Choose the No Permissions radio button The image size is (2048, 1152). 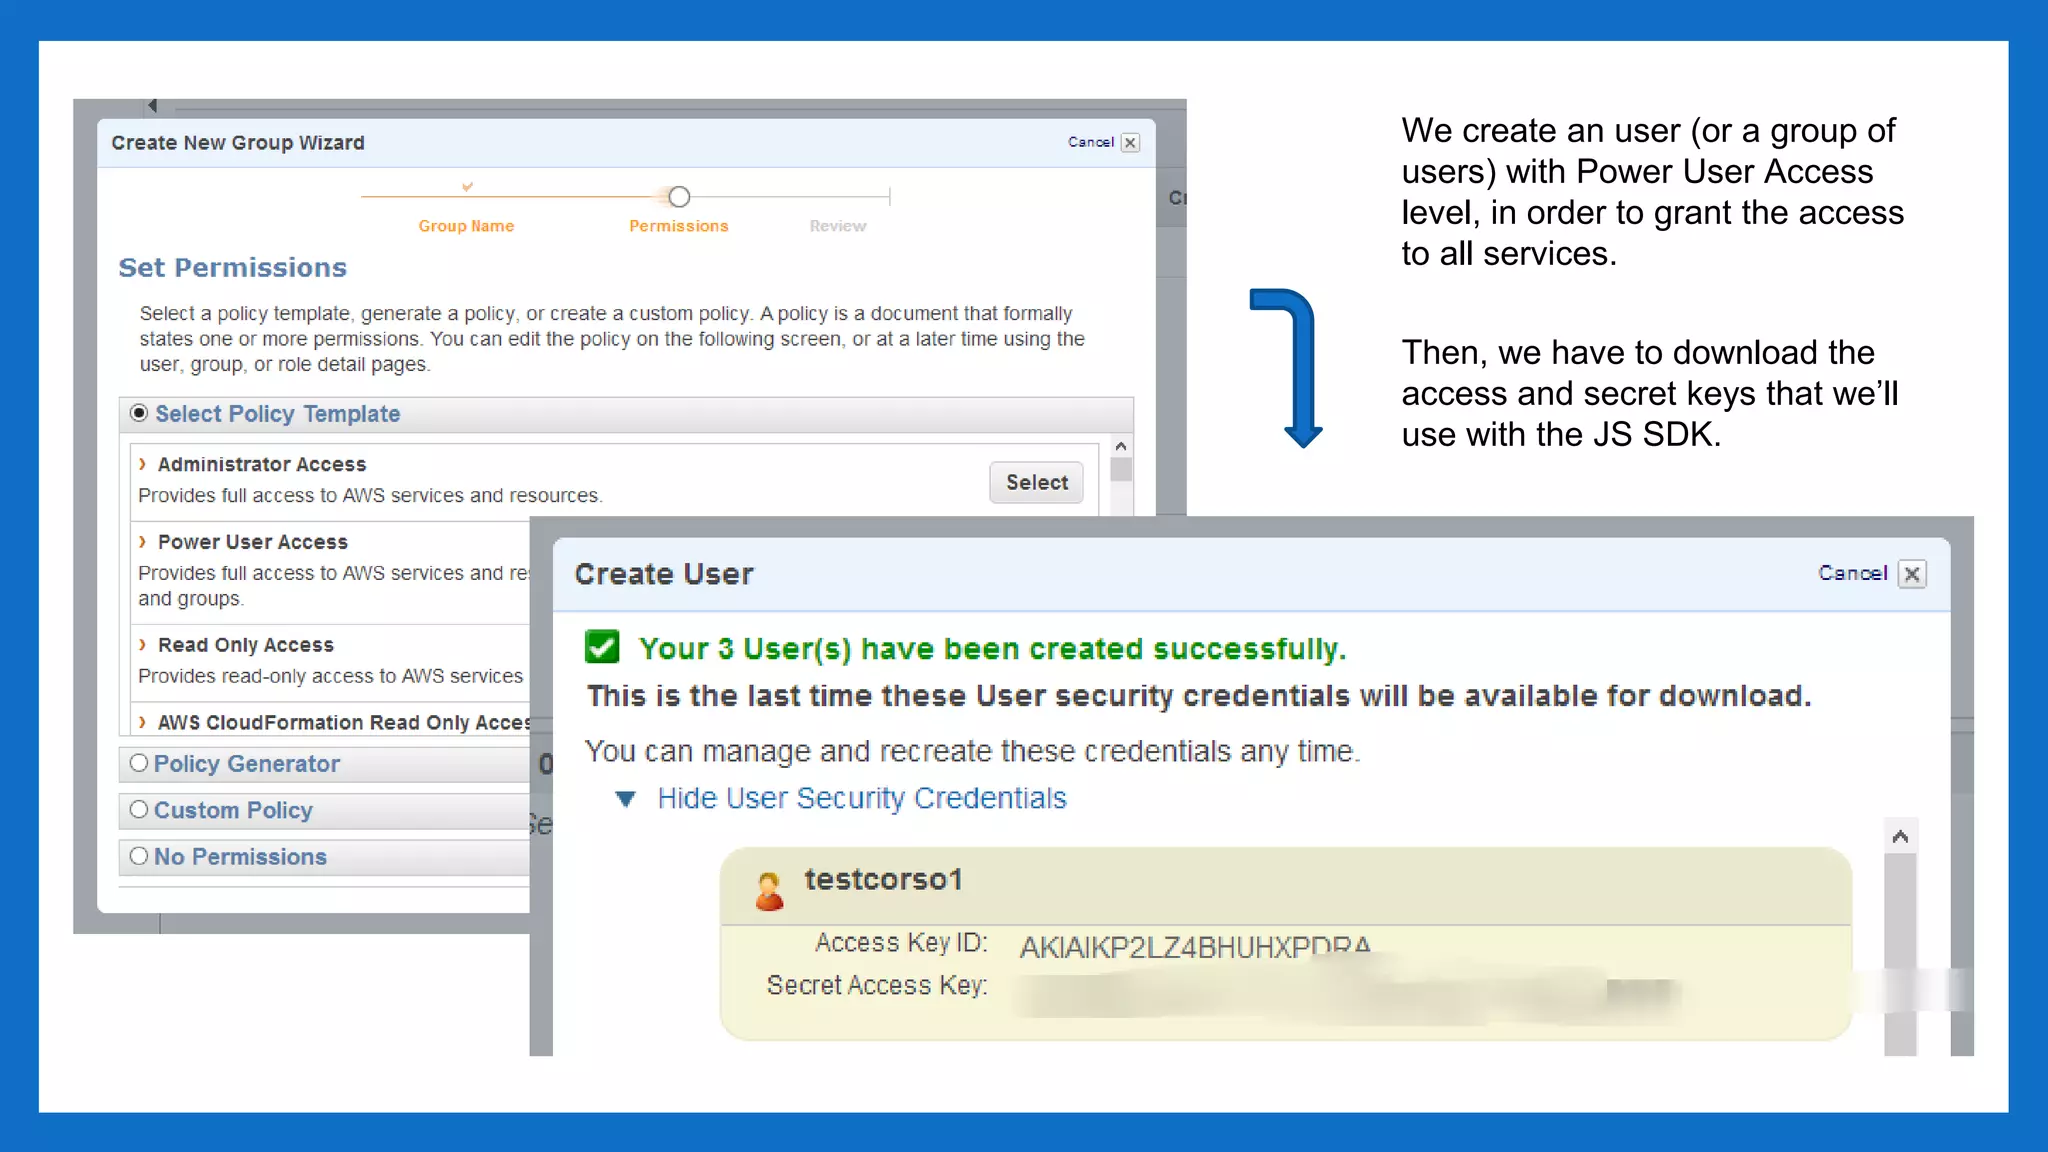139,856
